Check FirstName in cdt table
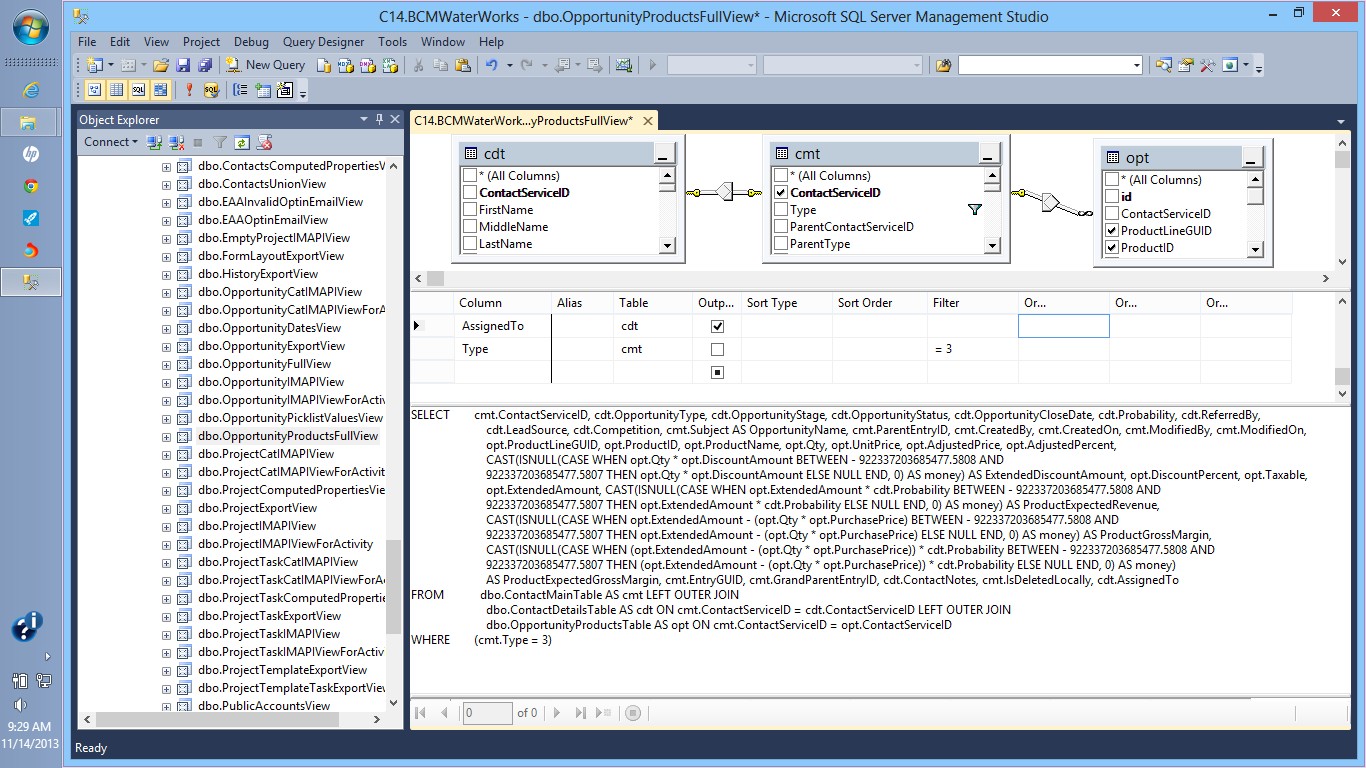 click(x=470, y=210)
